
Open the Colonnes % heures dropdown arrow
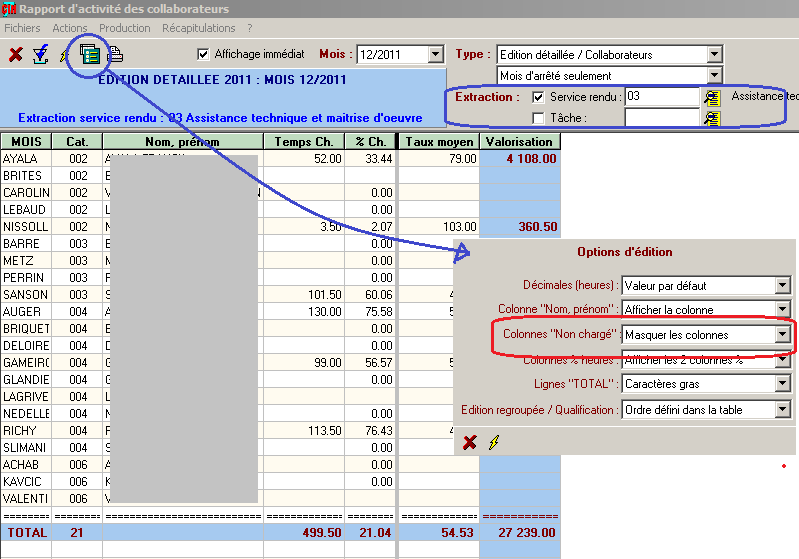click(783, 361)
